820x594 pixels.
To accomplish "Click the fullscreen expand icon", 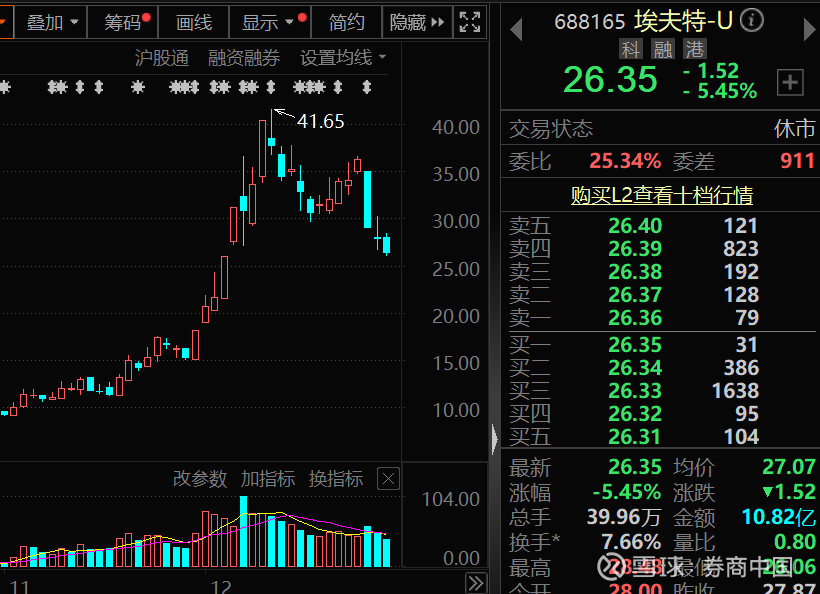I will point(470,22).
